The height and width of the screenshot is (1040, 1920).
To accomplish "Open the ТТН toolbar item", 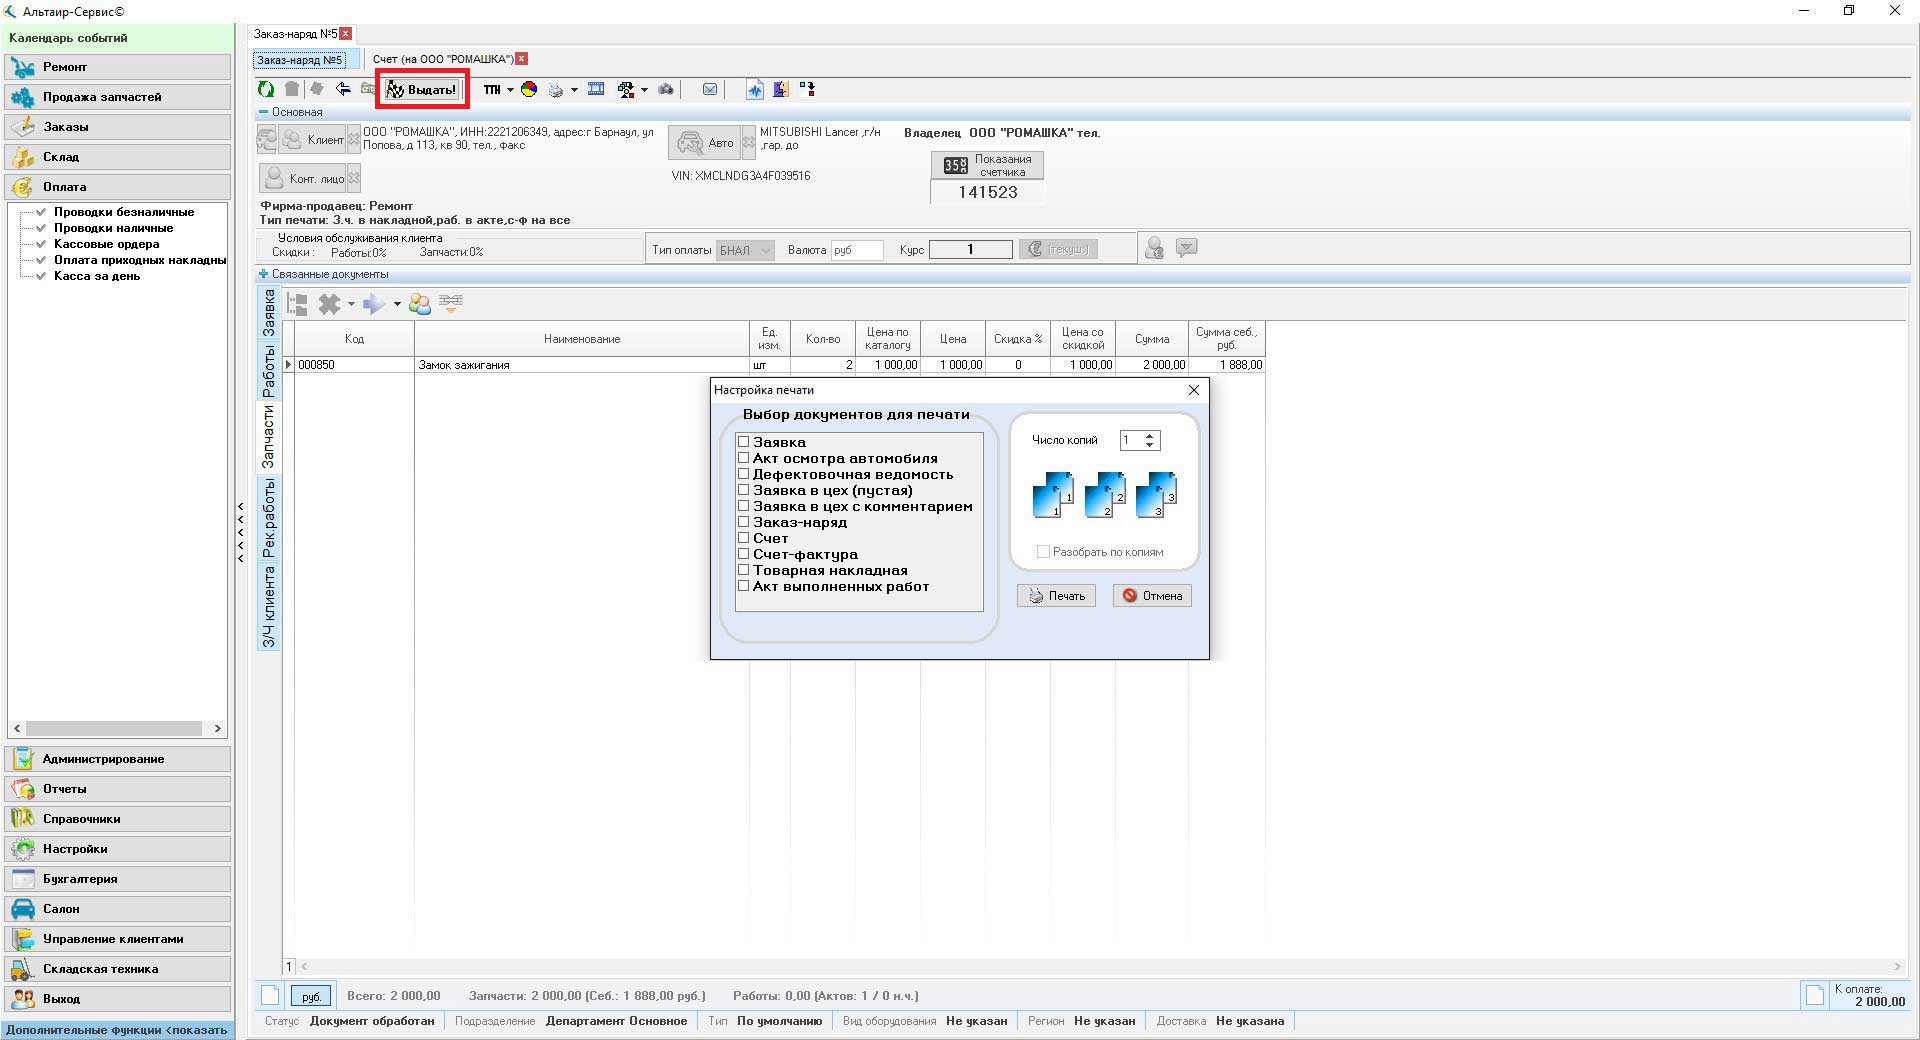I will click(x=492, y=89).
